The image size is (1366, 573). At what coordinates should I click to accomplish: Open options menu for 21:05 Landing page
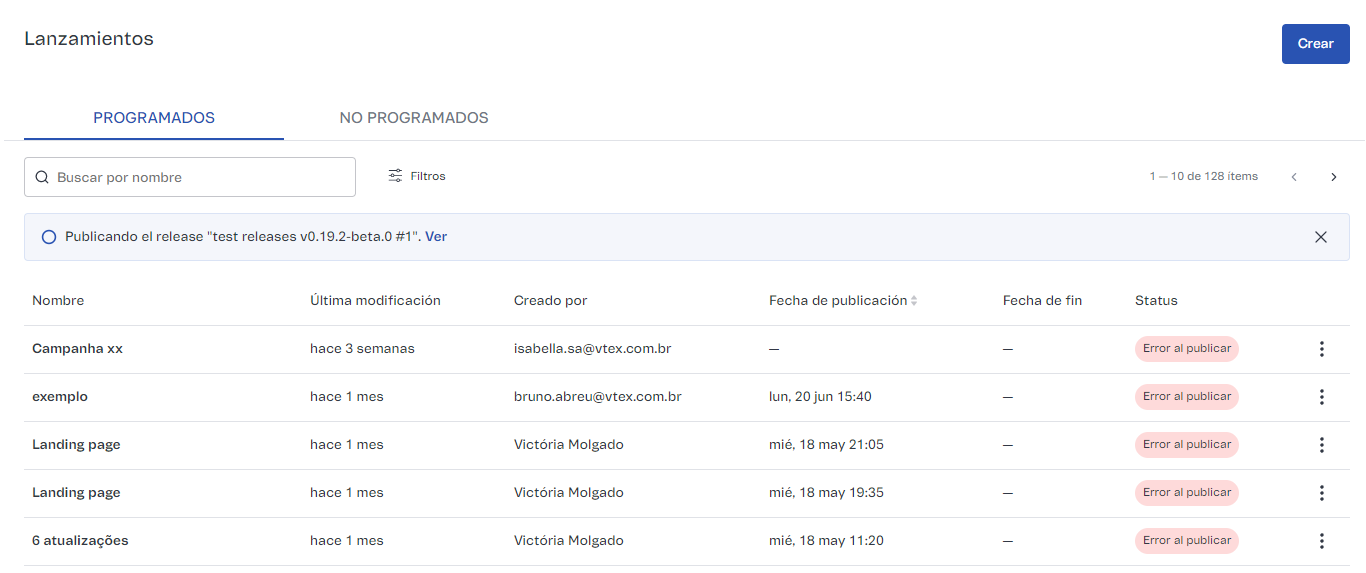(1321, 445)
